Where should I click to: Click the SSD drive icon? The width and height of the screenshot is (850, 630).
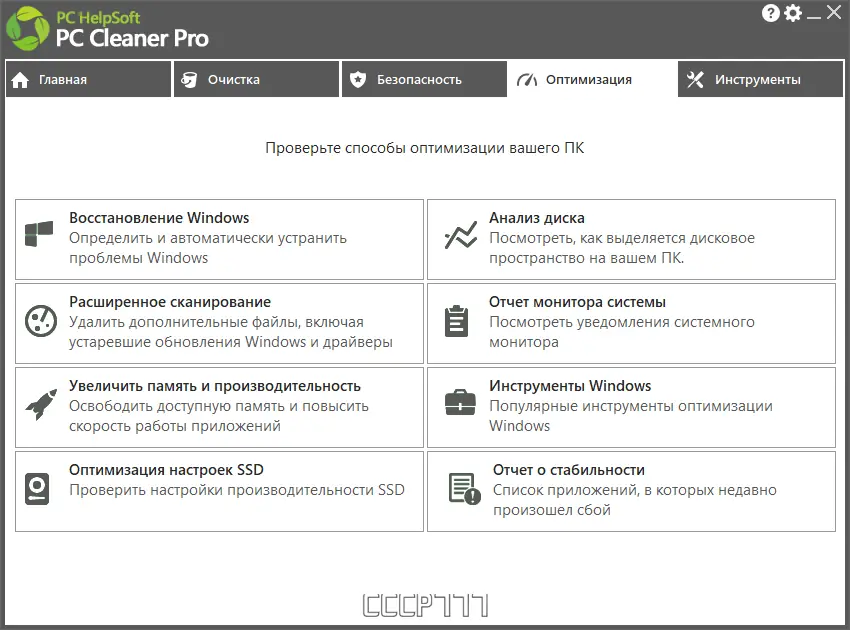pyautogui.click(x=37, y=489)
